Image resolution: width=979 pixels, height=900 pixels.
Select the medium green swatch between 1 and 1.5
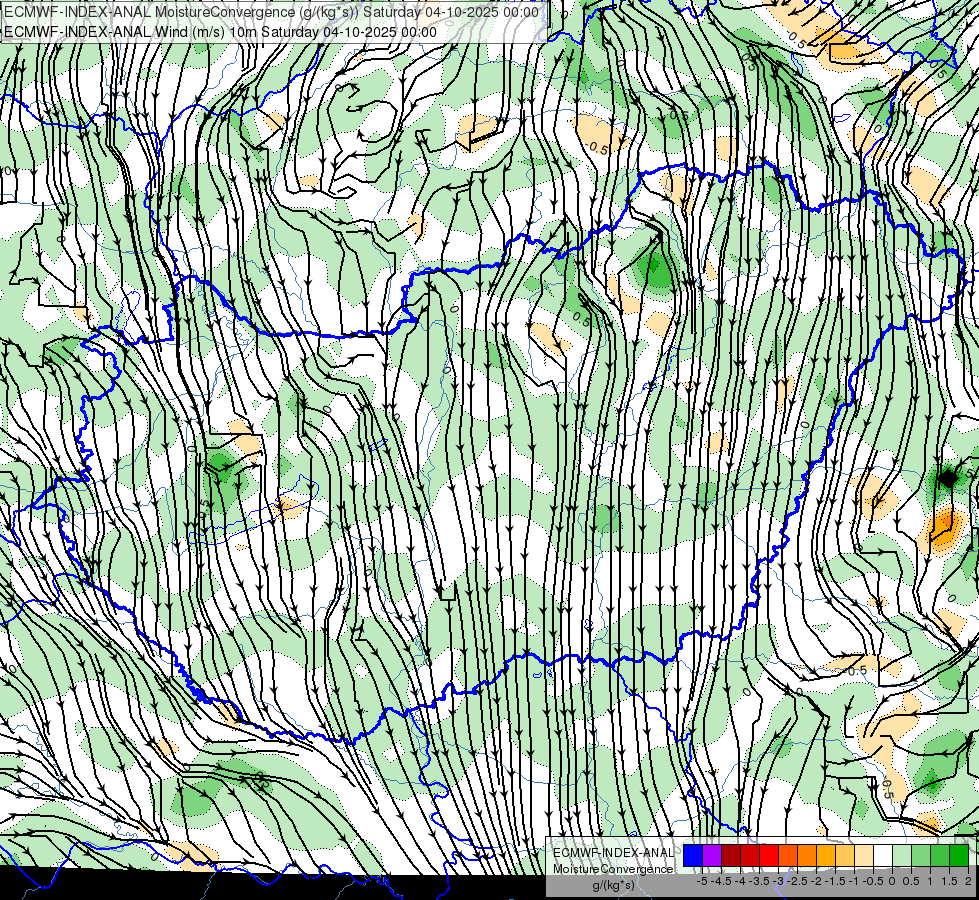click(940, 856)
